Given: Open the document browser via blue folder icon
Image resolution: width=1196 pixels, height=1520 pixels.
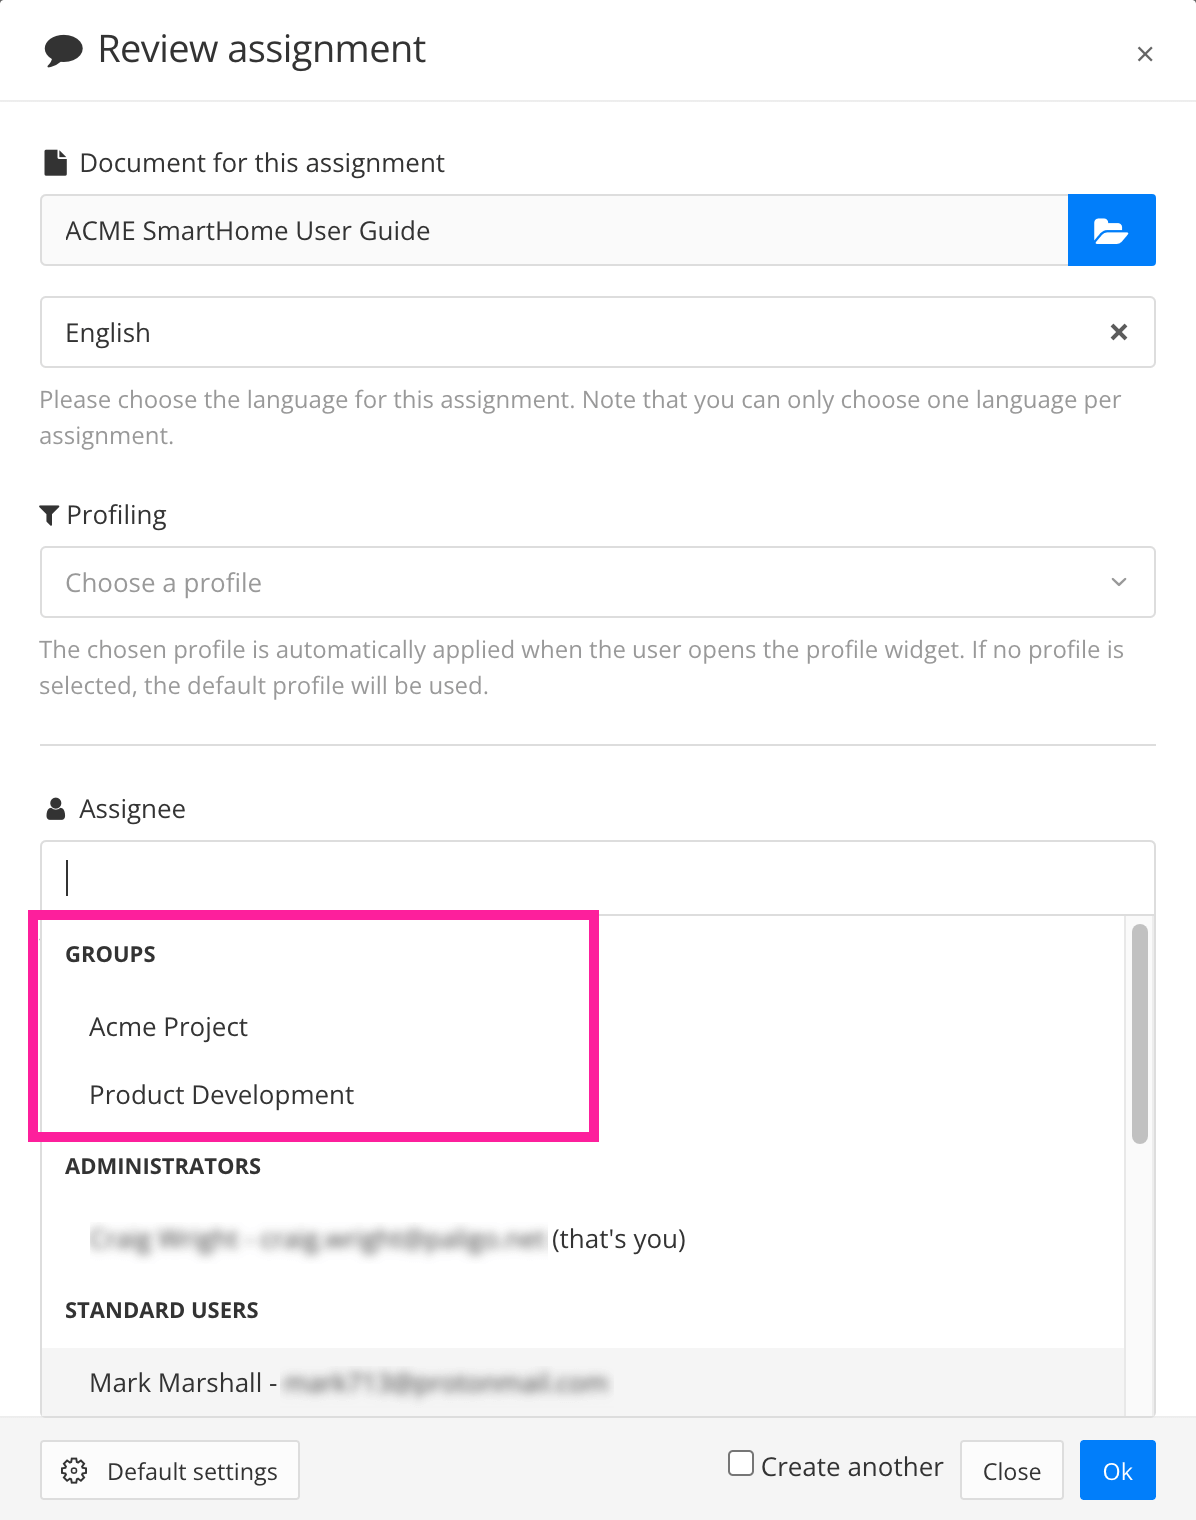Looking at the screenshot, I should (x=1111, y=230).
